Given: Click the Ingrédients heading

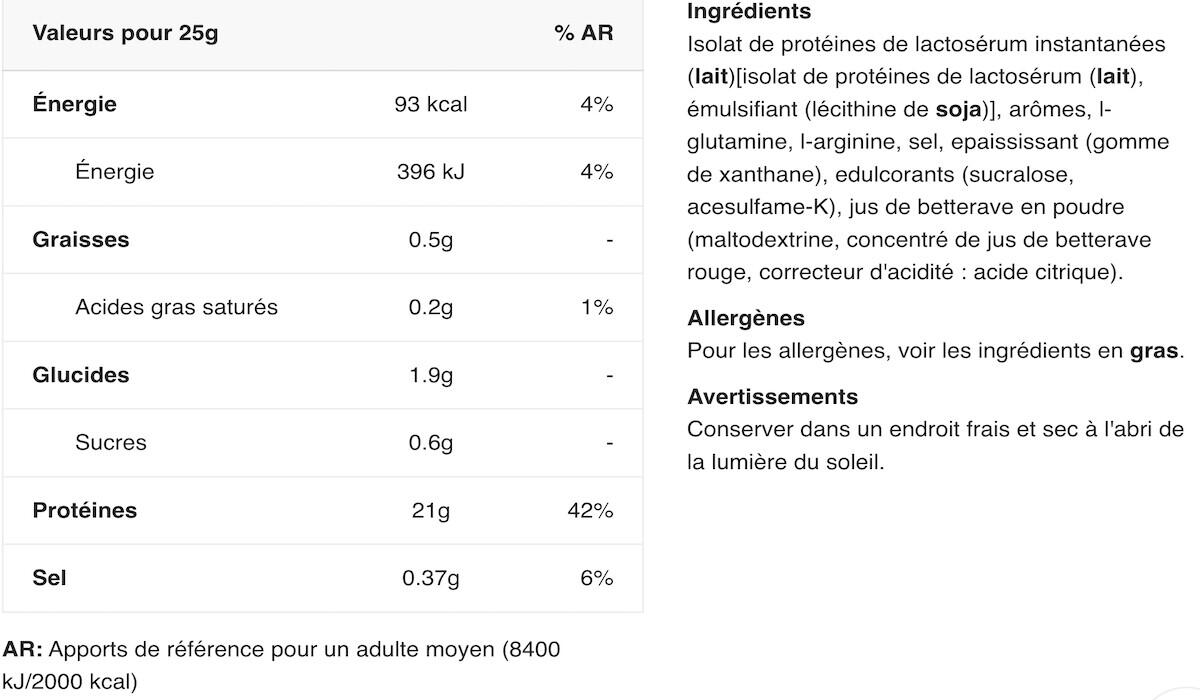Looking at the screenshot, I should click(x=749, y=12).
